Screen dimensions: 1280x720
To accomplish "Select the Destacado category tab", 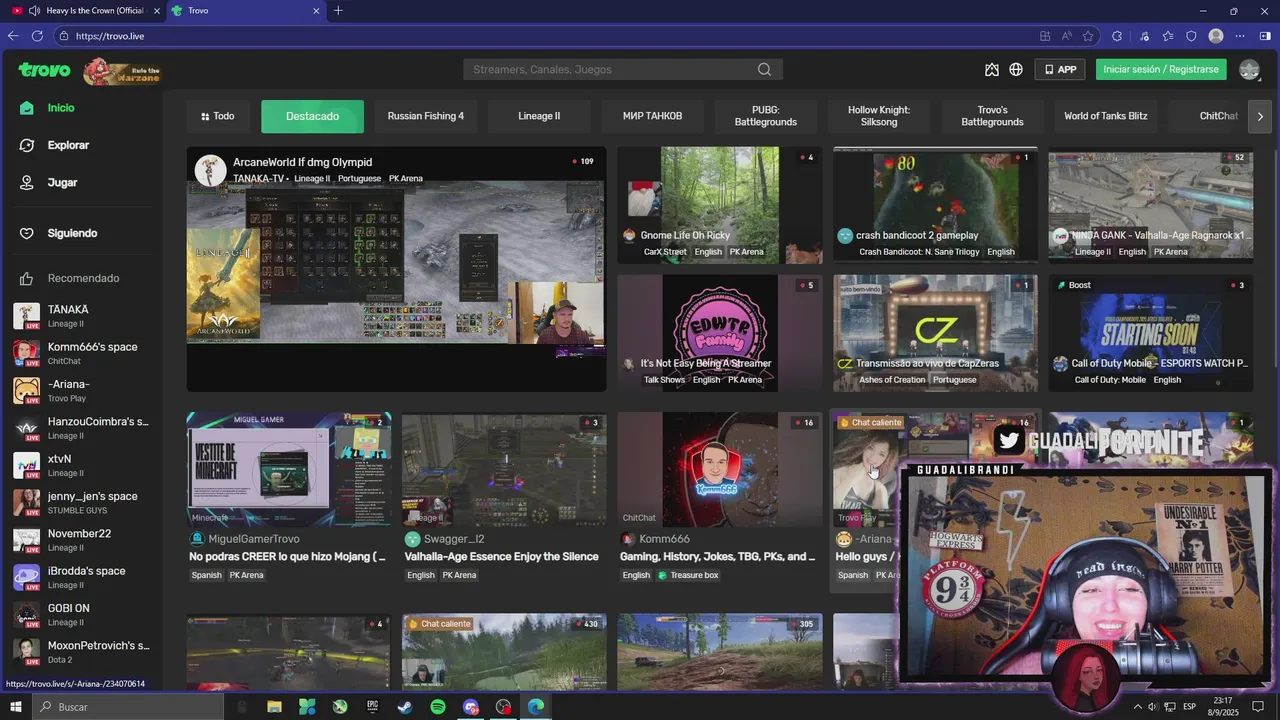I will point(312,116).
